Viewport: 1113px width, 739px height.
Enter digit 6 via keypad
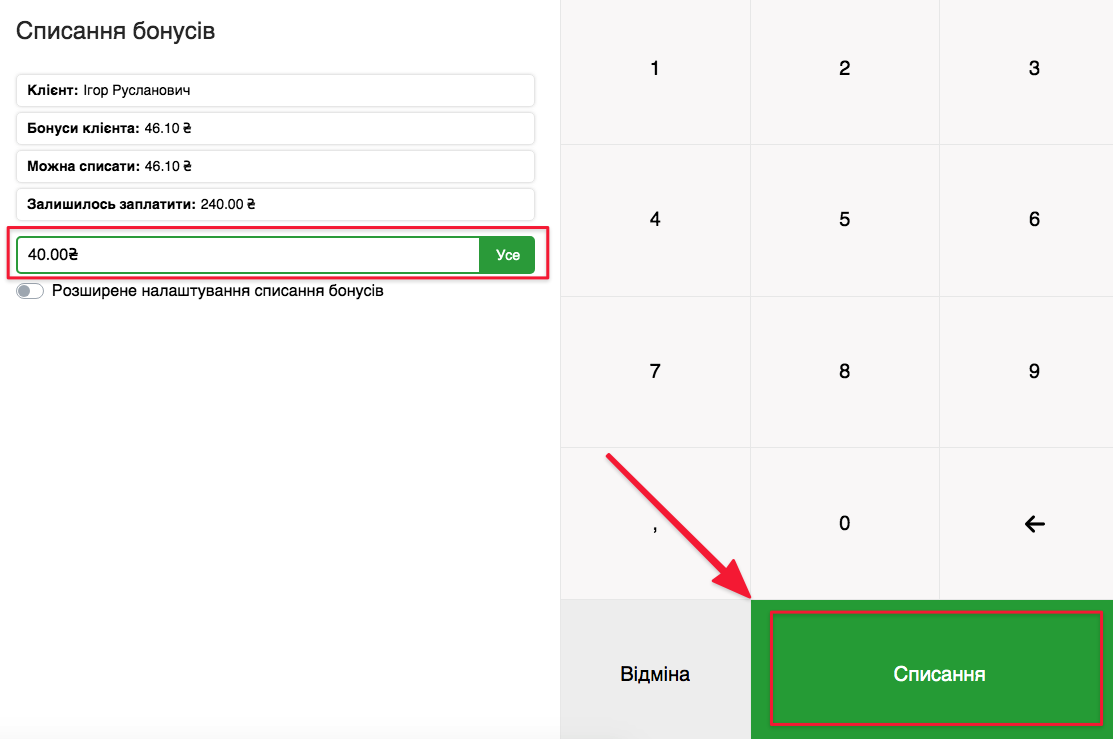[1034, 220]
